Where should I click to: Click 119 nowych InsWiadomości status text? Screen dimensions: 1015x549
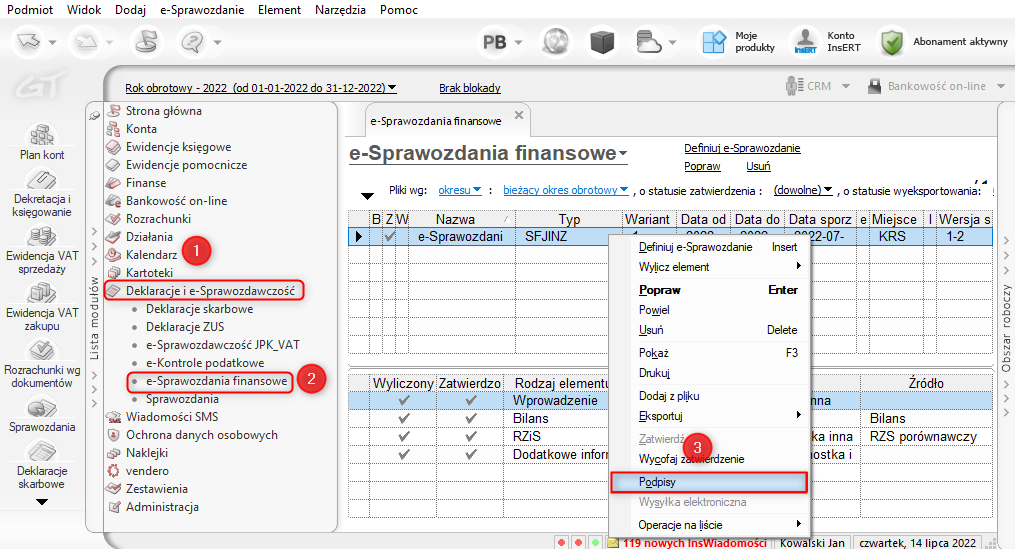(x=695, y=543)
